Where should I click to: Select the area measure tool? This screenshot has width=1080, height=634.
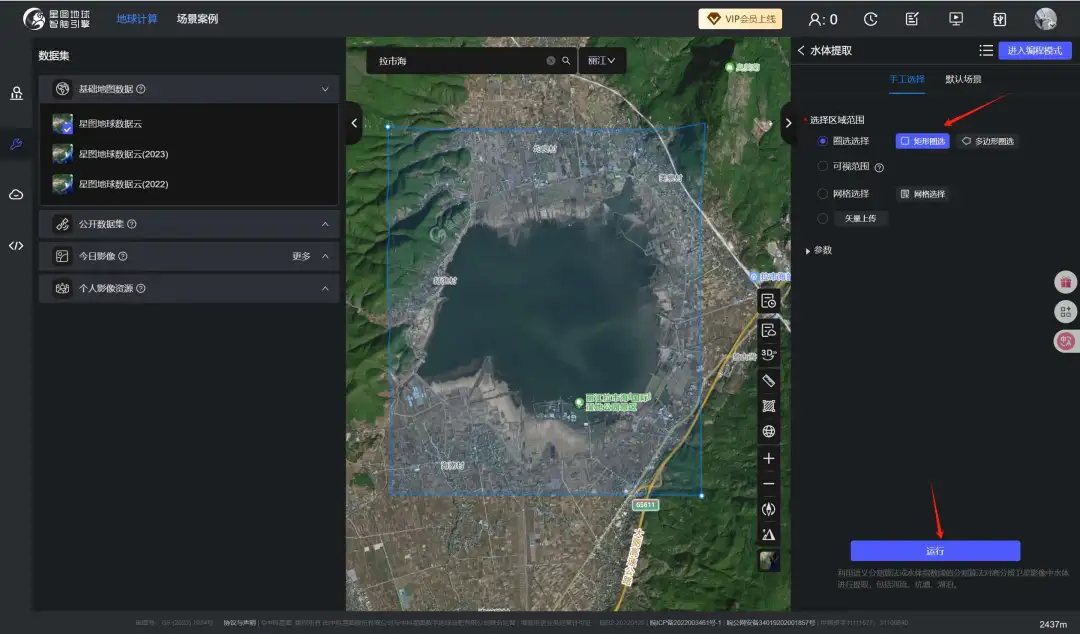[769, 406]
